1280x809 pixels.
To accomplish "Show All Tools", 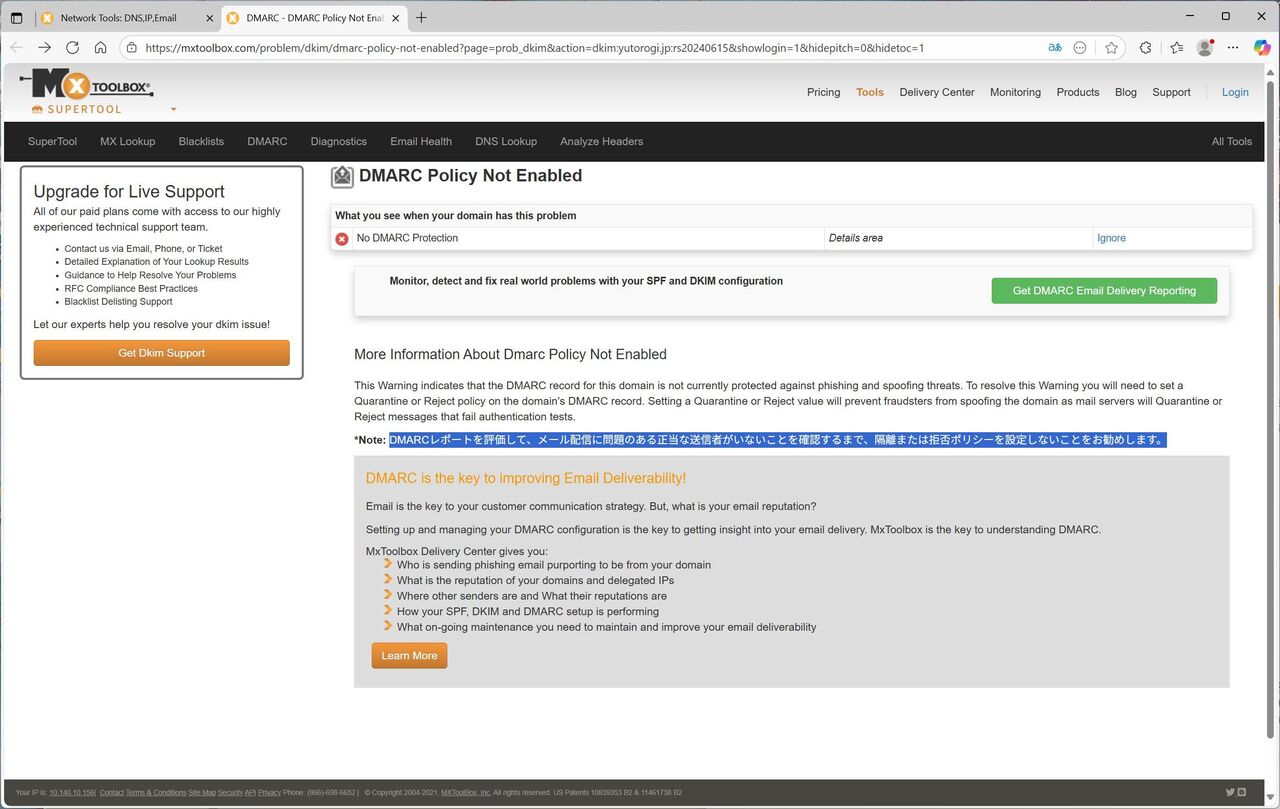I will click(1232, 141).
